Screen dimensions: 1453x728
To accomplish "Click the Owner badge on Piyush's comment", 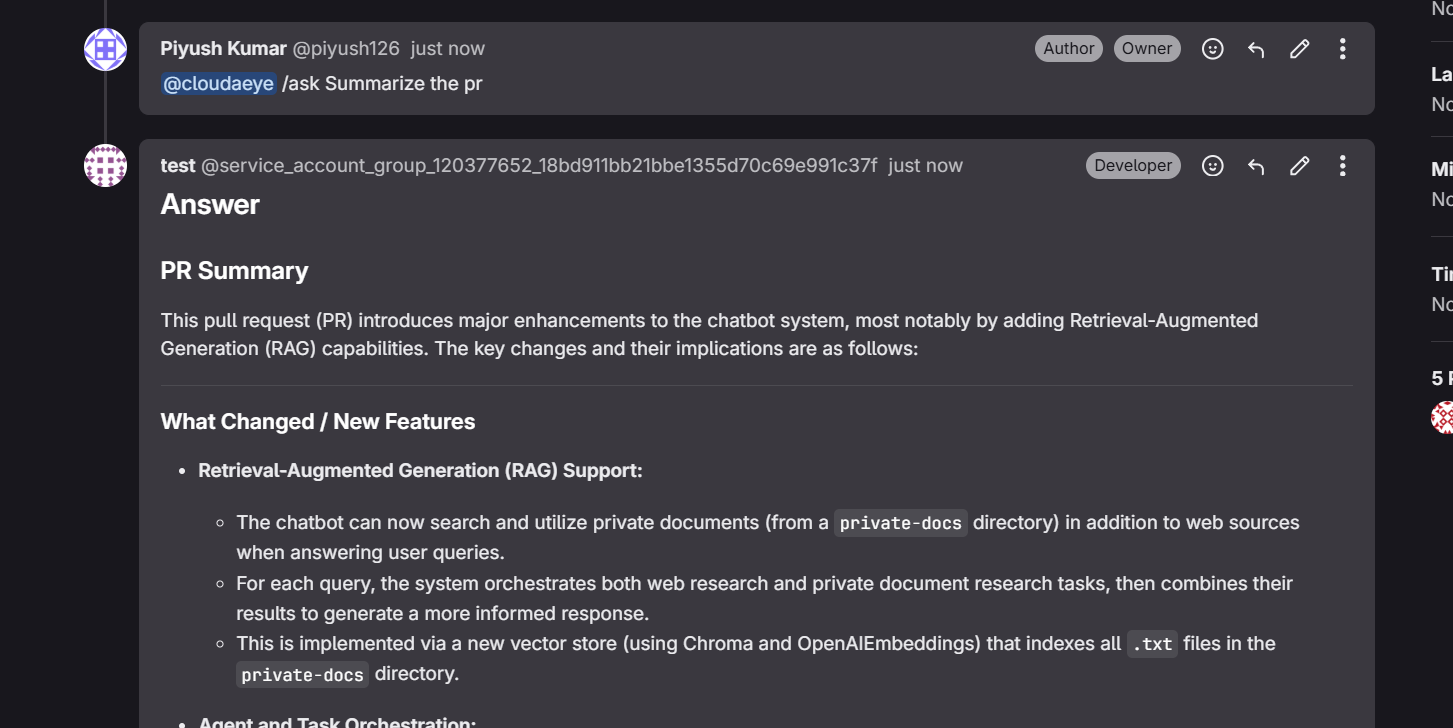I will click(1147, 49).
